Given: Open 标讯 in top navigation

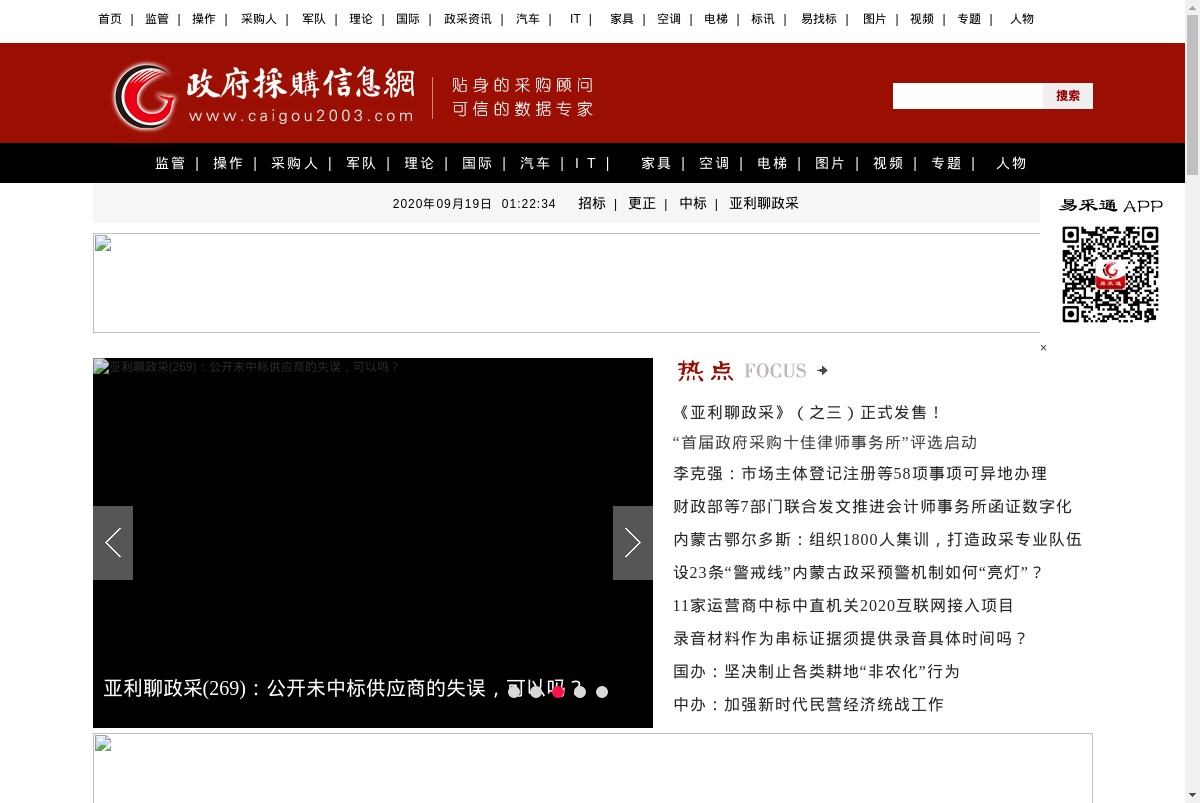Looking at the screenshot, I should [763, 19].
